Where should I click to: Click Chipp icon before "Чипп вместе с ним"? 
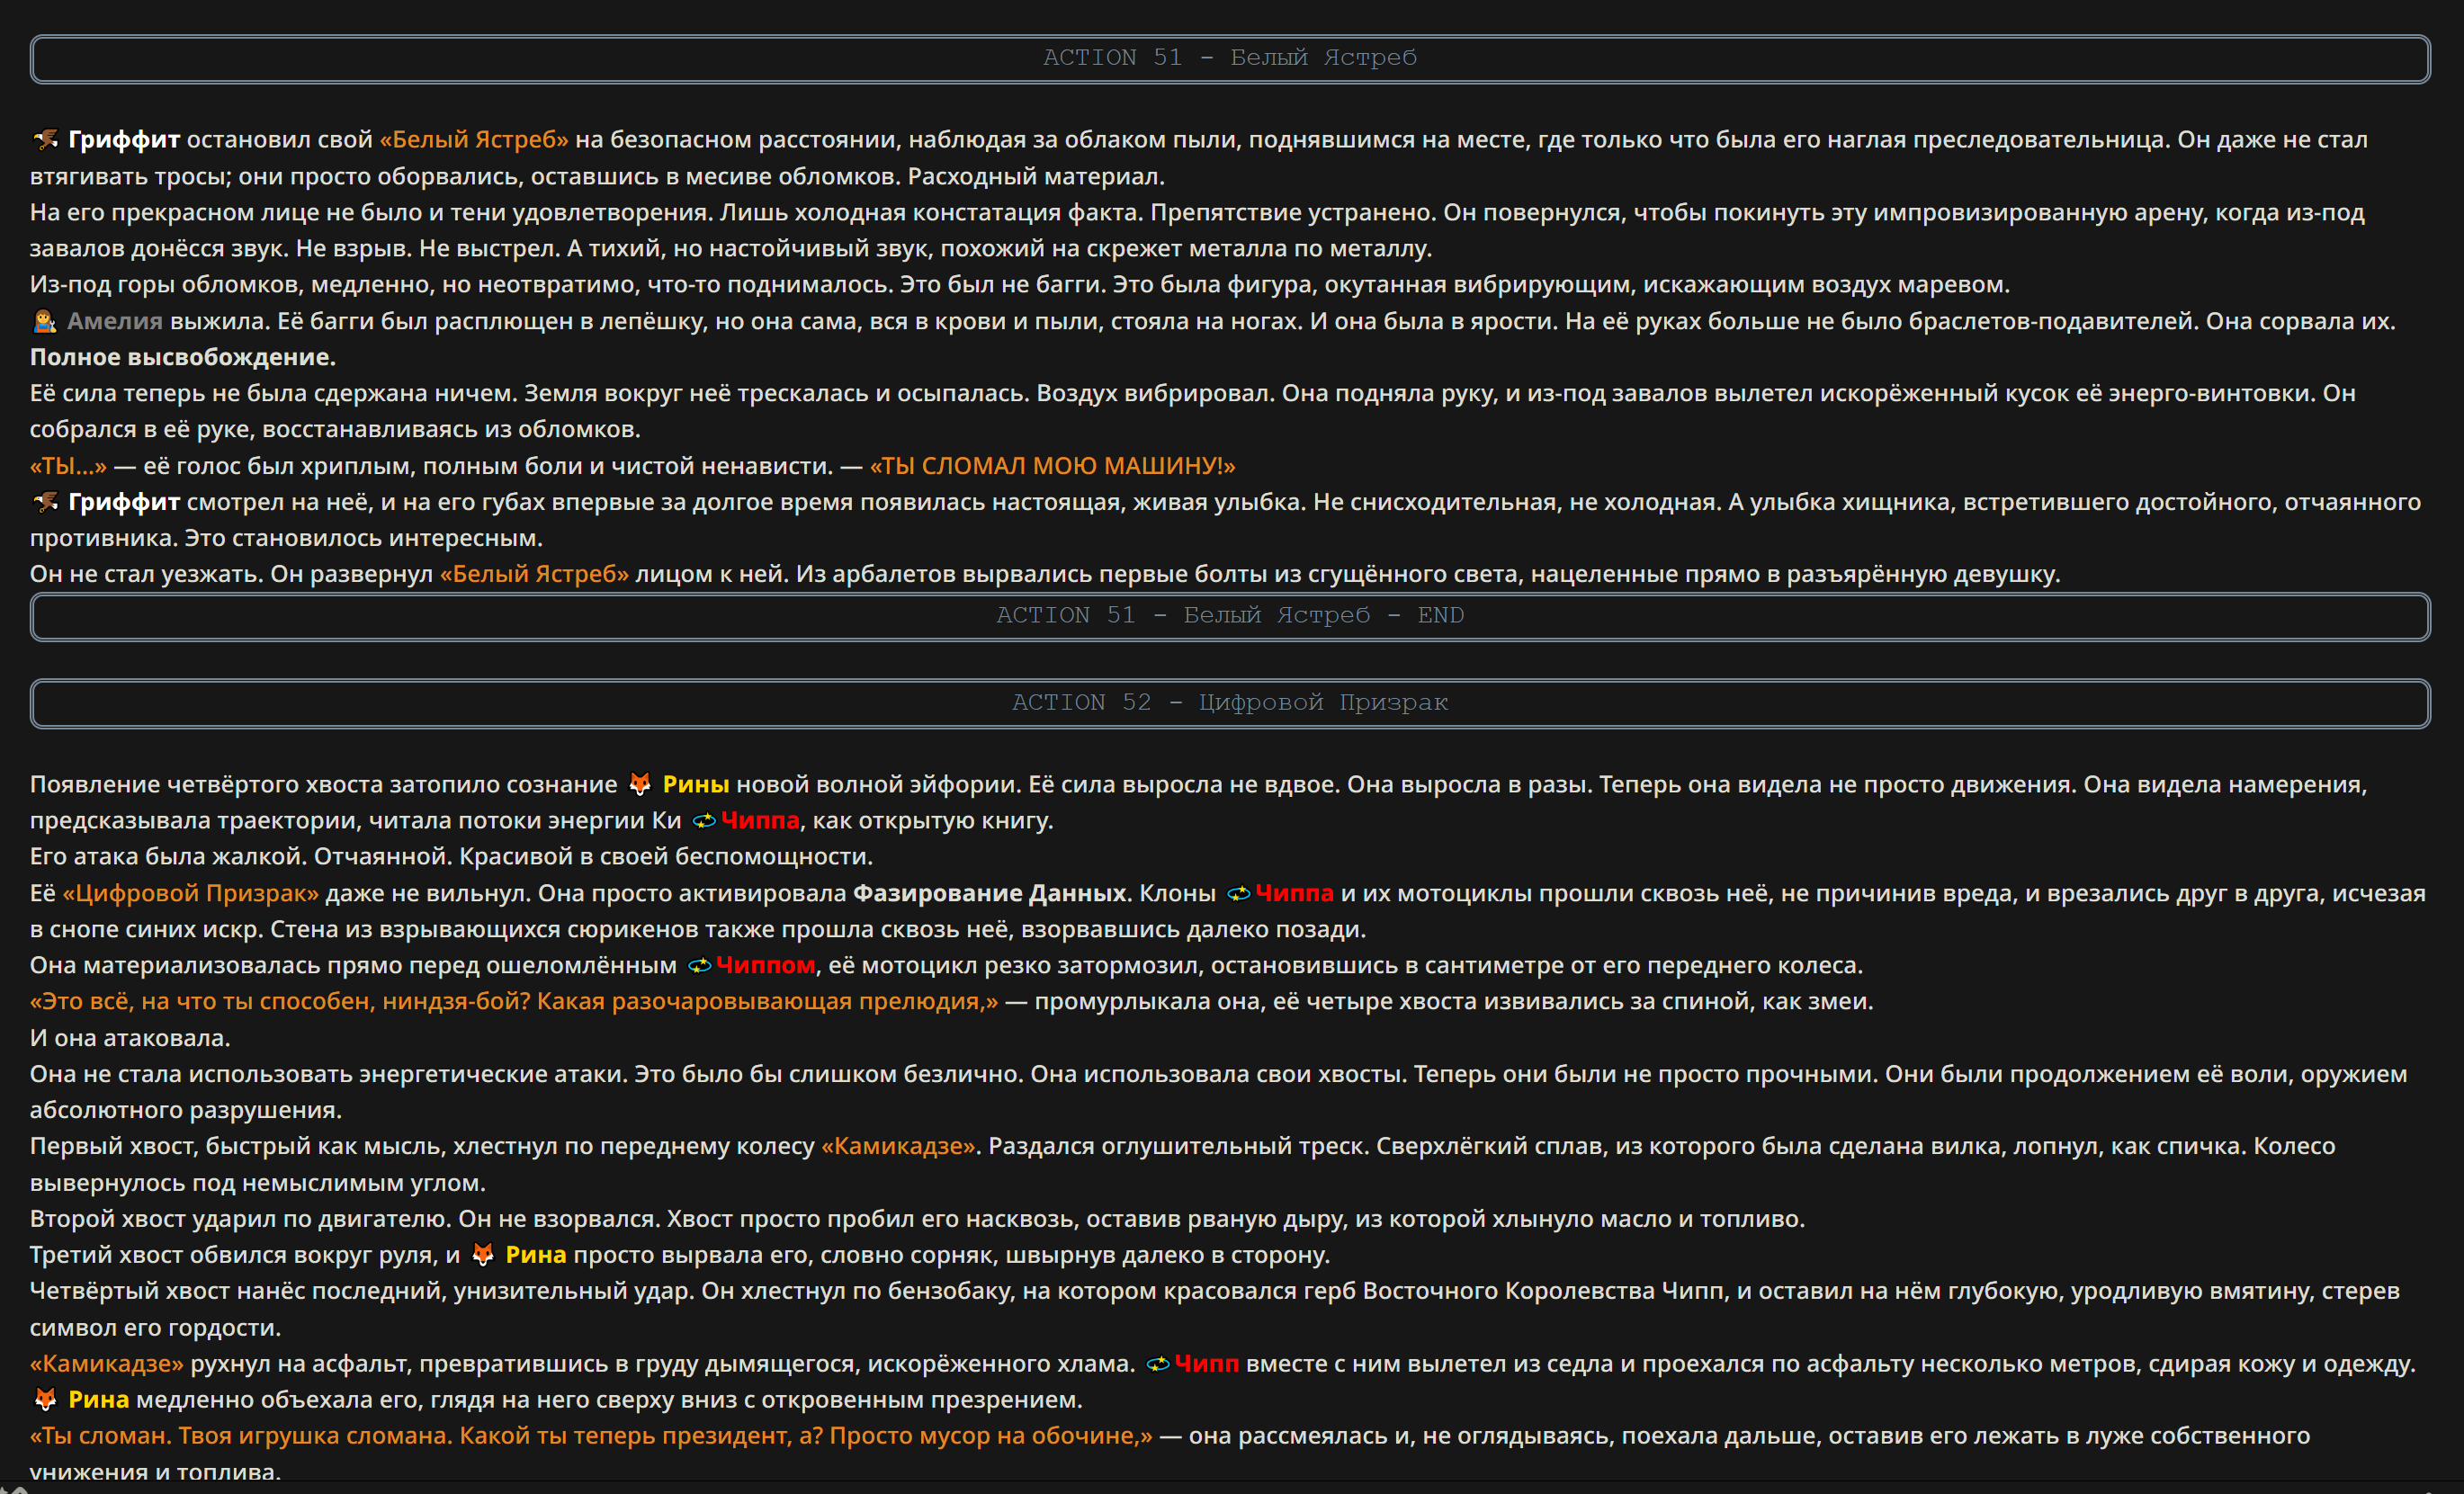(x=1158, y=1363)
